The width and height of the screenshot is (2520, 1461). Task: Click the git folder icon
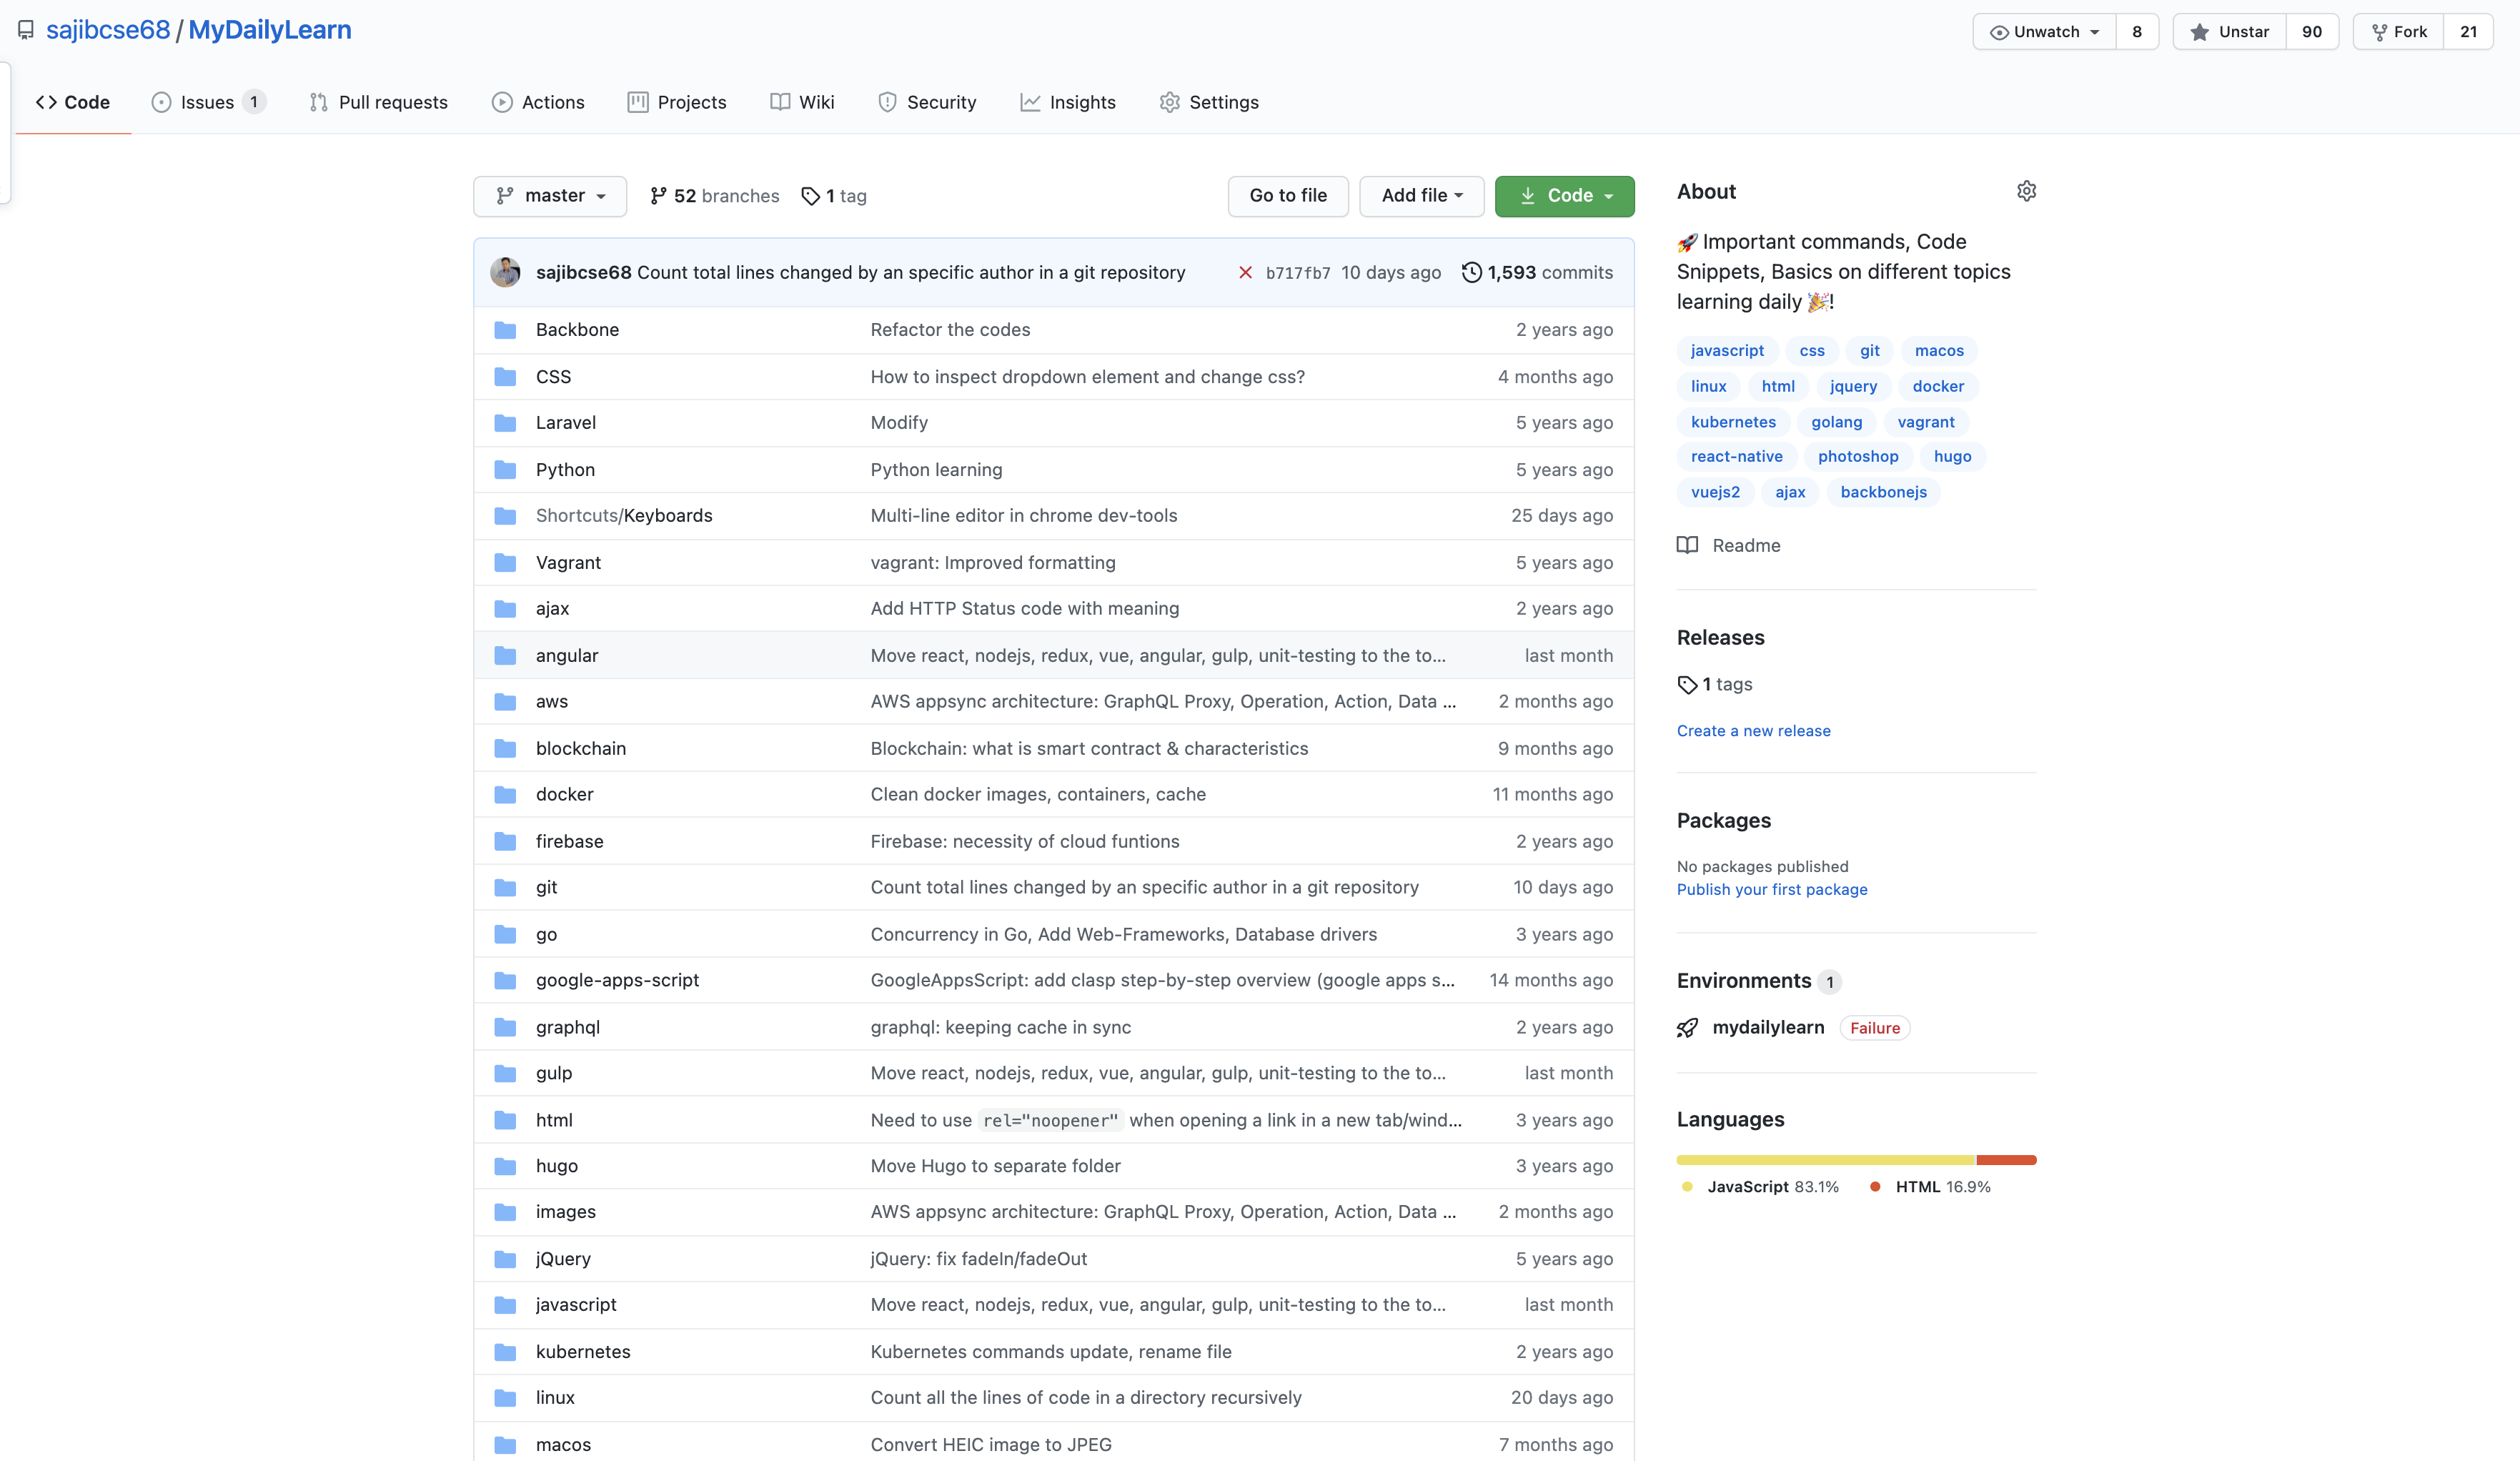pyautogui.click(x=505, y=888)
